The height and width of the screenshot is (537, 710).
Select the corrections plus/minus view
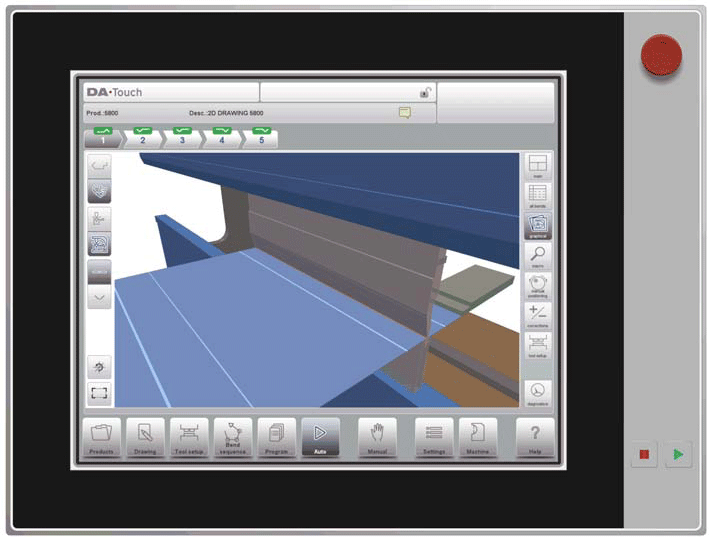538,316
